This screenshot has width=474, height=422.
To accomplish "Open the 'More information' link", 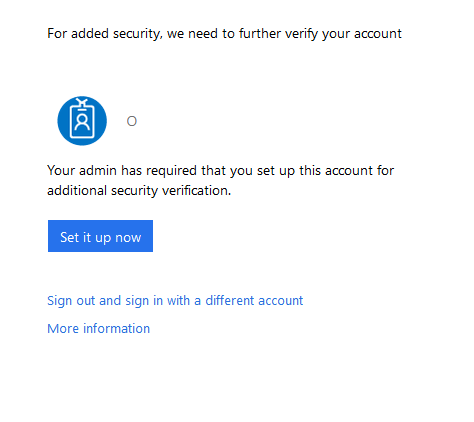I will [x=99, y=329].
